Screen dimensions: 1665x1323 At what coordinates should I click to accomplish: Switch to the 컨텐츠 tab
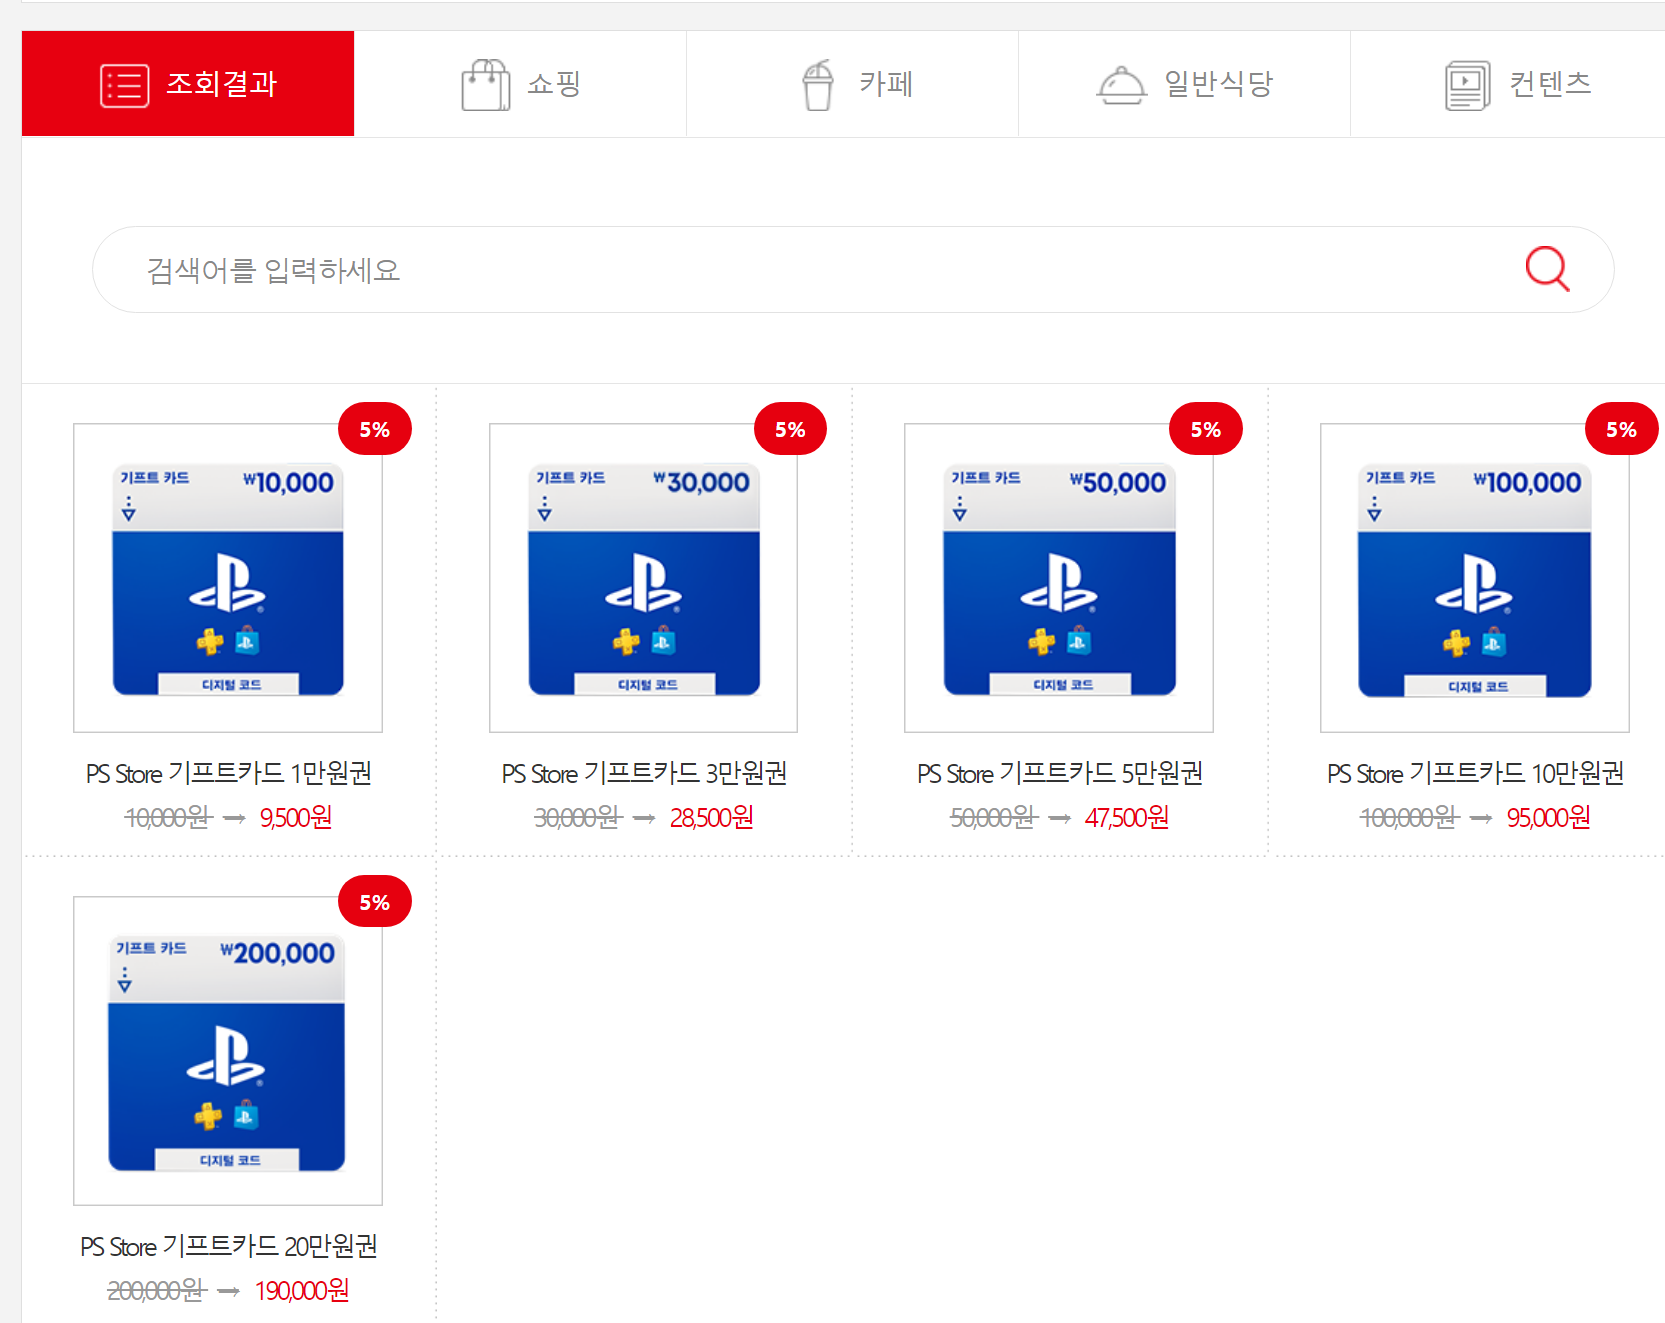click(x=1508, y=83)
